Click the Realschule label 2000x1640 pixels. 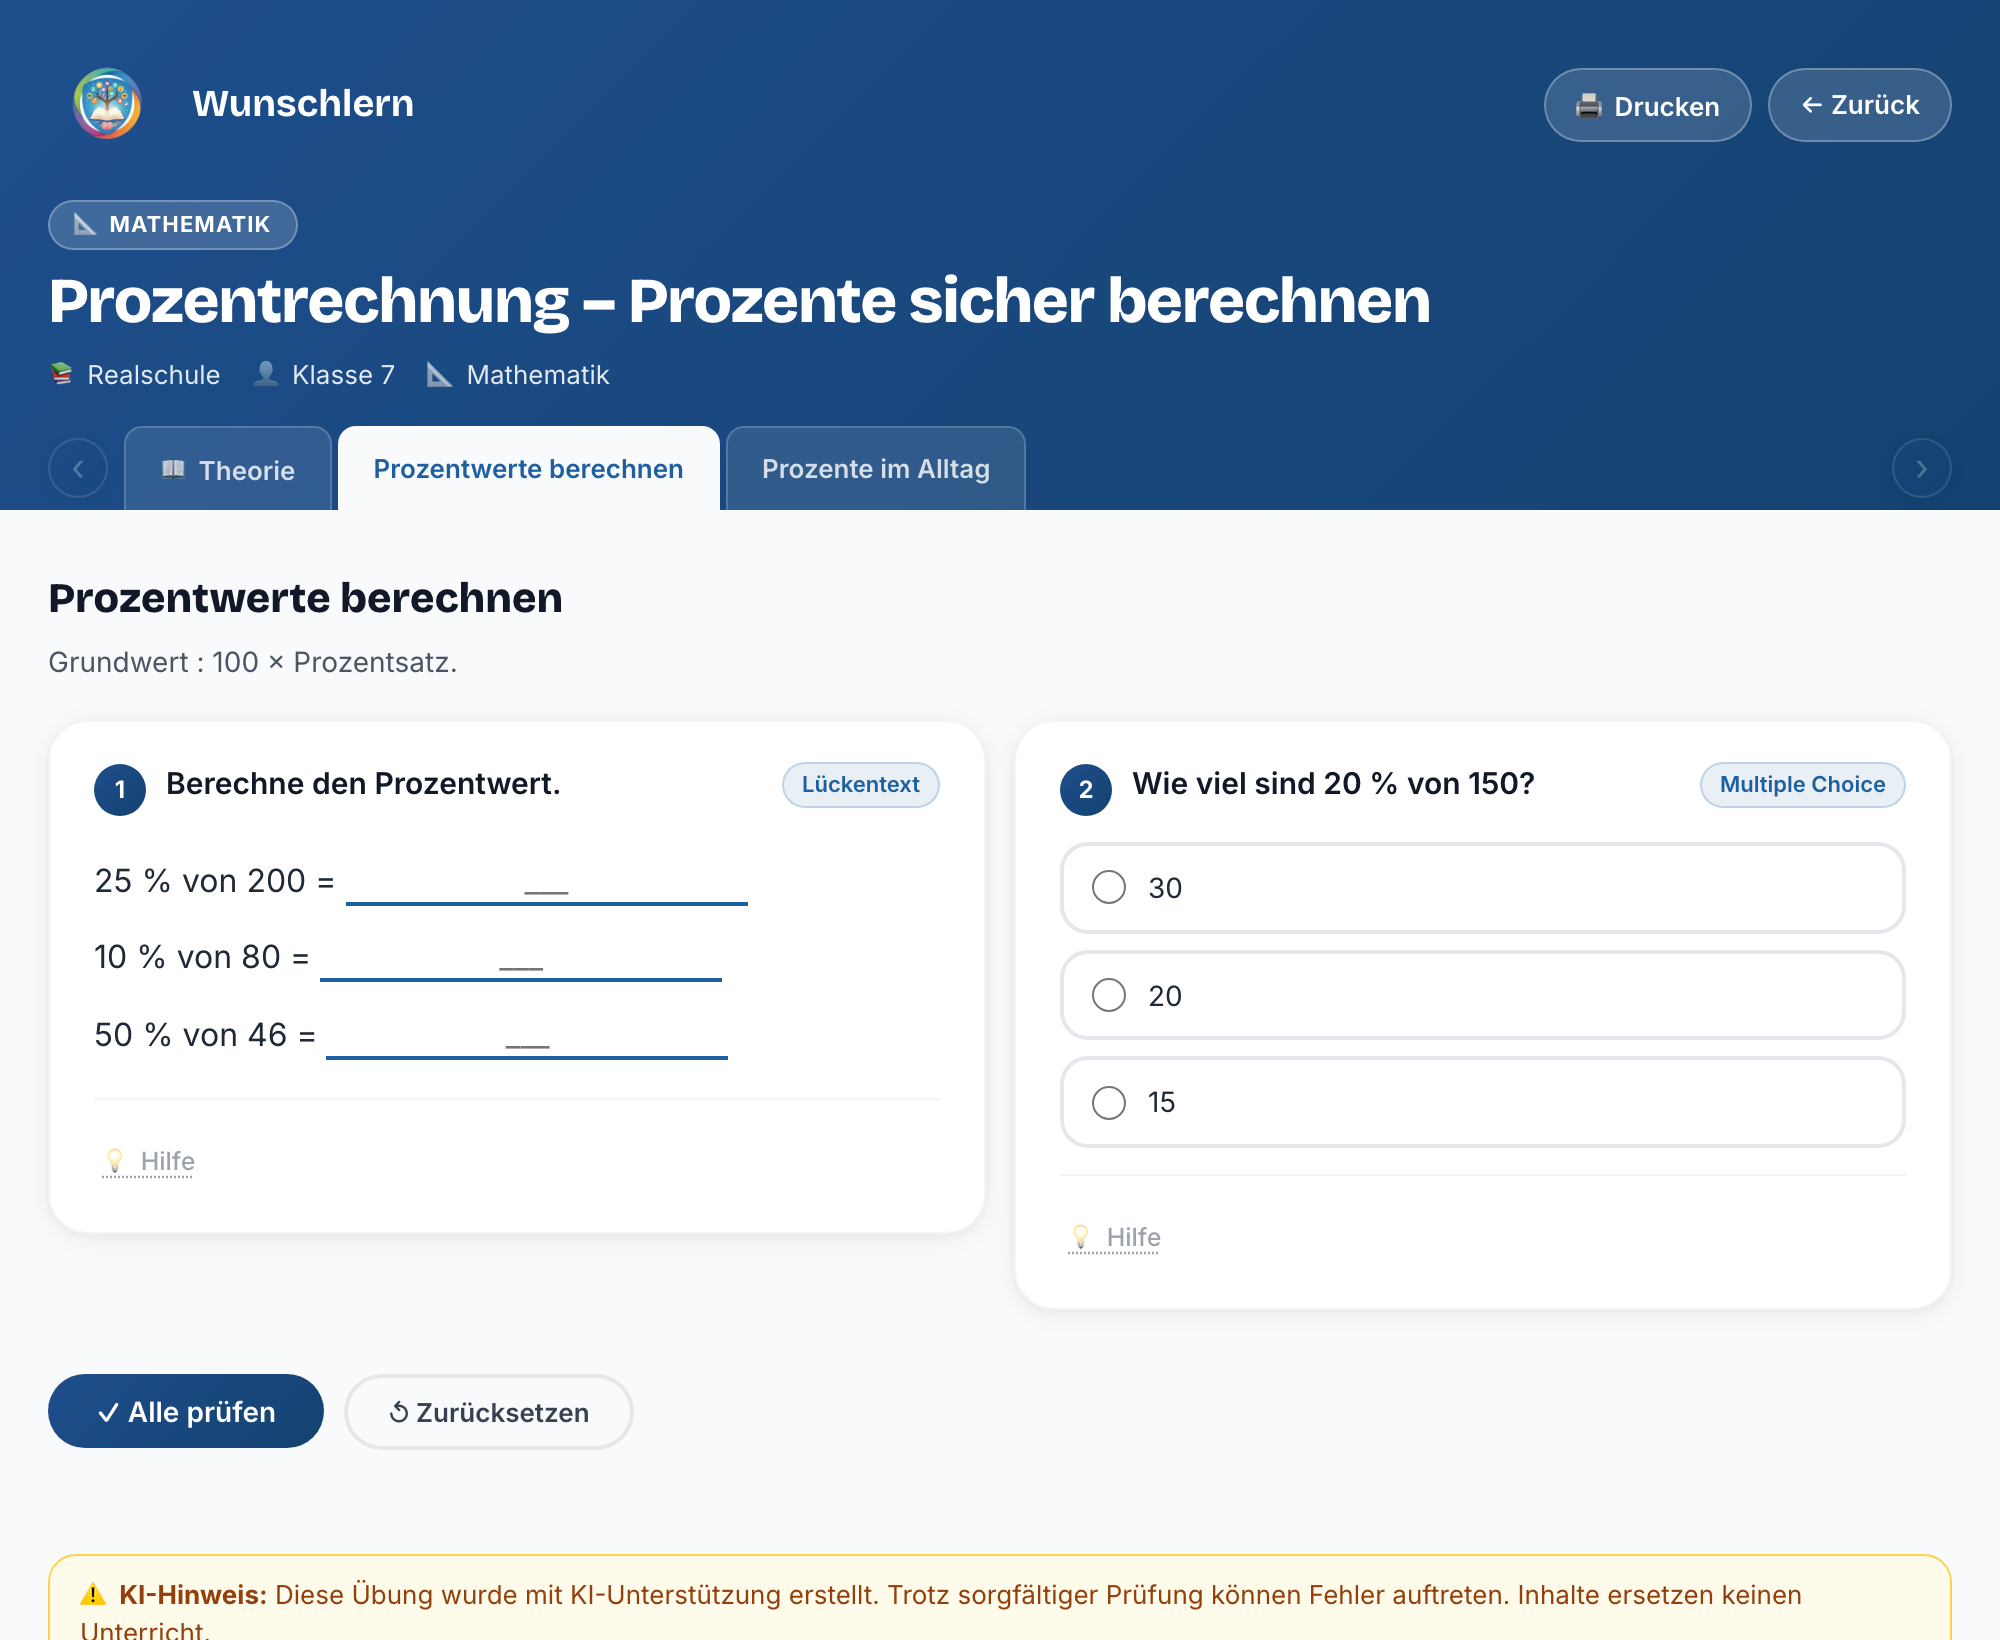click(154, 375)
